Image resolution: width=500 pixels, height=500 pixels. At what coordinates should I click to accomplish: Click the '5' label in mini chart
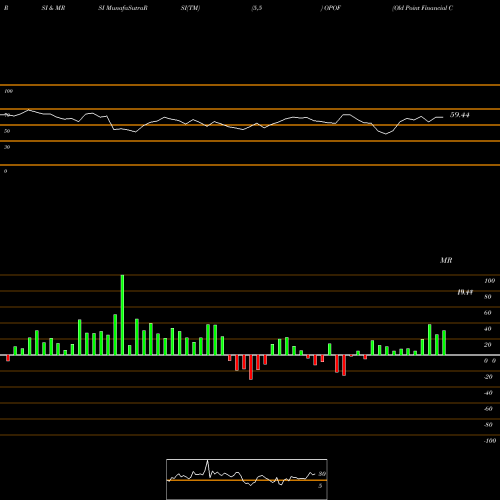coord(320,486)
